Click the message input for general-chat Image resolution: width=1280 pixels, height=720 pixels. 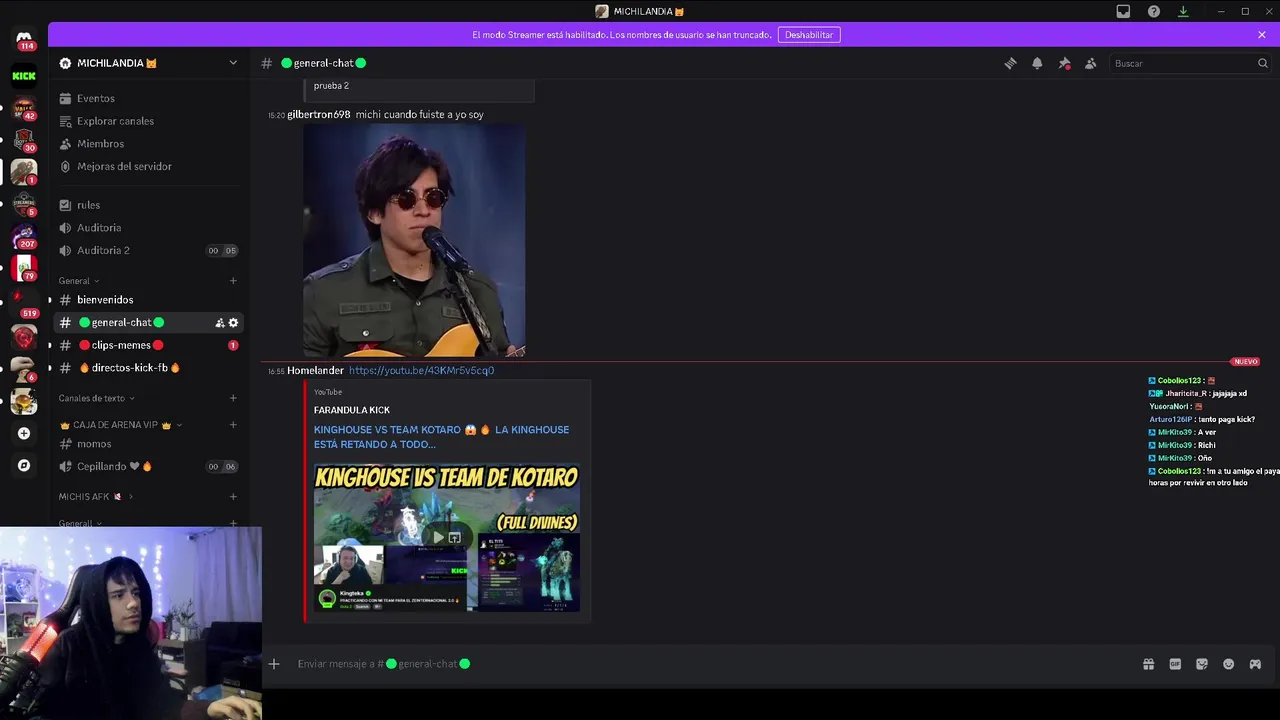(700, 664)
